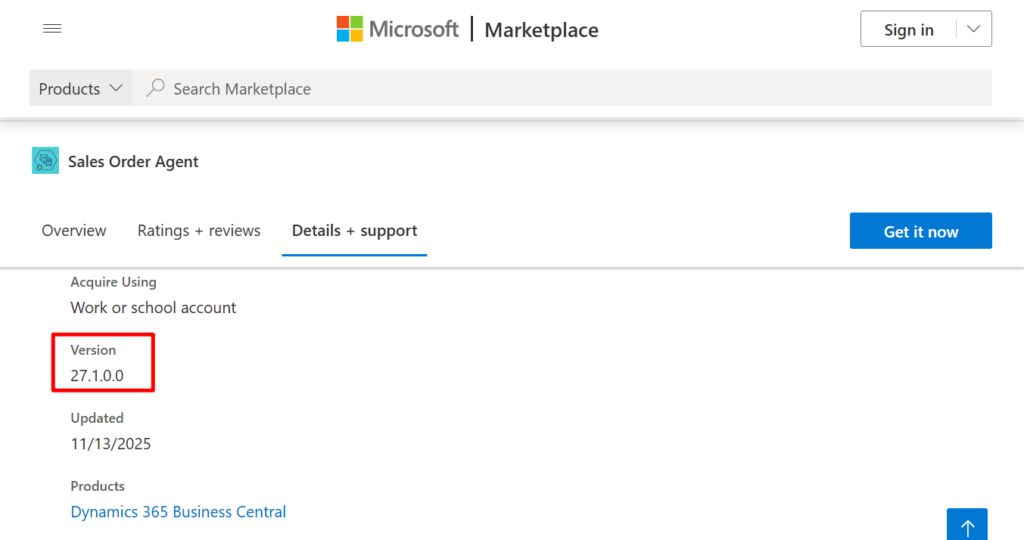
Task: Click the Sales Order Agent app icon
Action: click(45, 161)
